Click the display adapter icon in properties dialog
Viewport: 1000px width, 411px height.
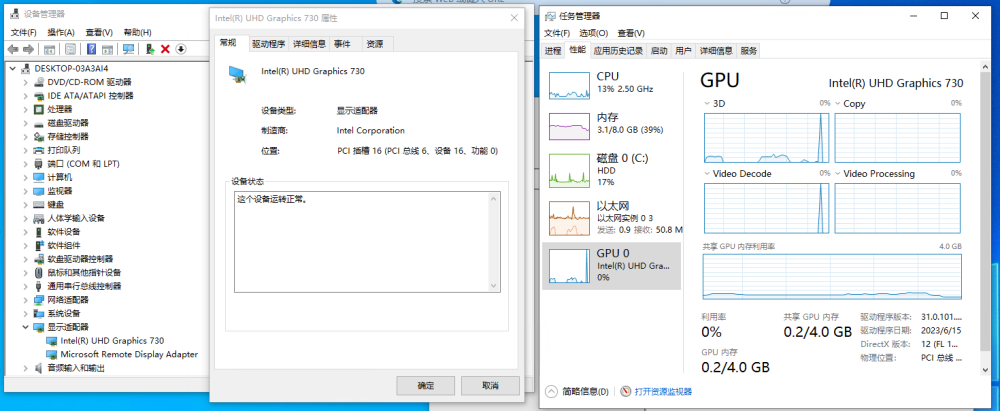pyautogui.click(x=237, y=74)
